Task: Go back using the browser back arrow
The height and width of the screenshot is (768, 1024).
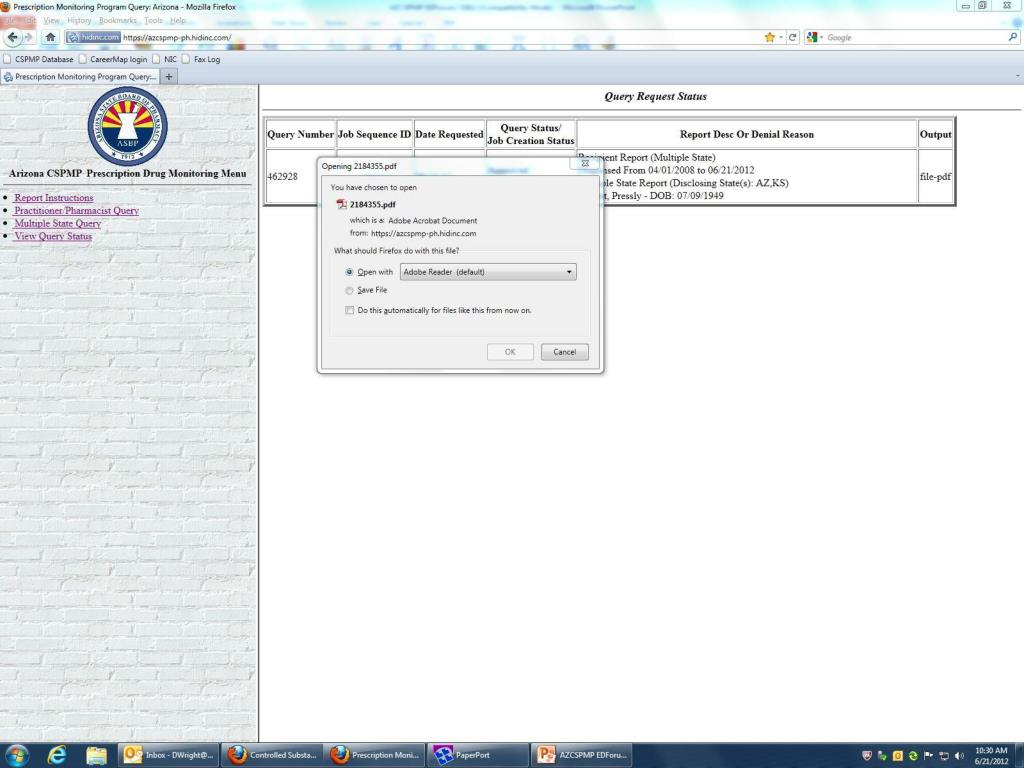Action: point(12,37)
